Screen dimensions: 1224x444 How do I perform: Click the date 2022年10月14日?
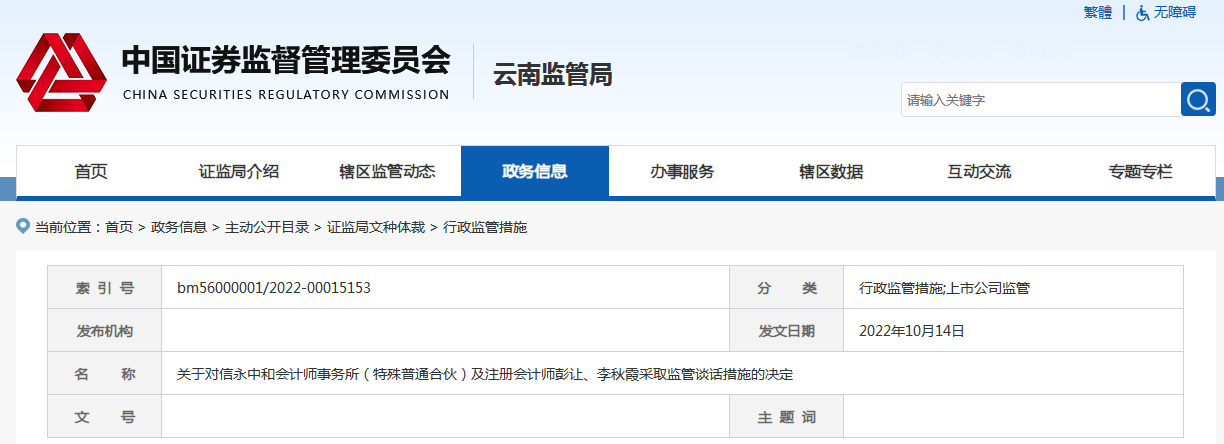click(x=911, y=331)
